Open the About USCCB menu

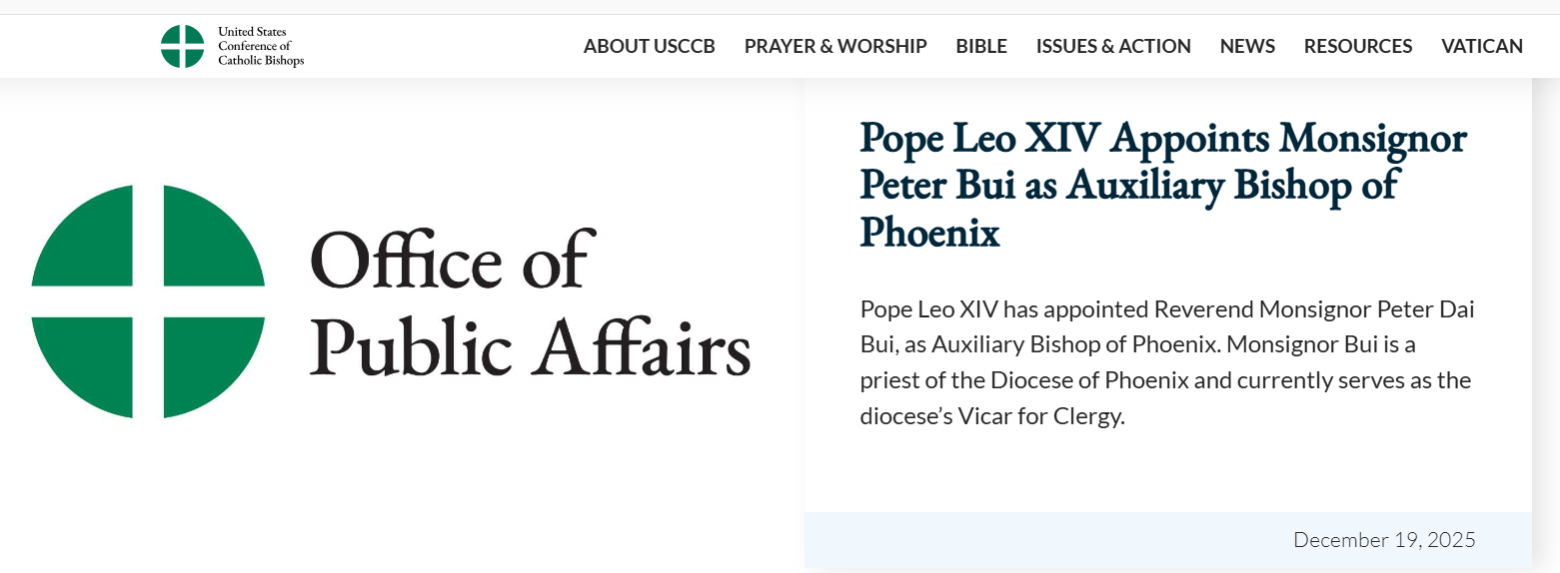[649, 46]
